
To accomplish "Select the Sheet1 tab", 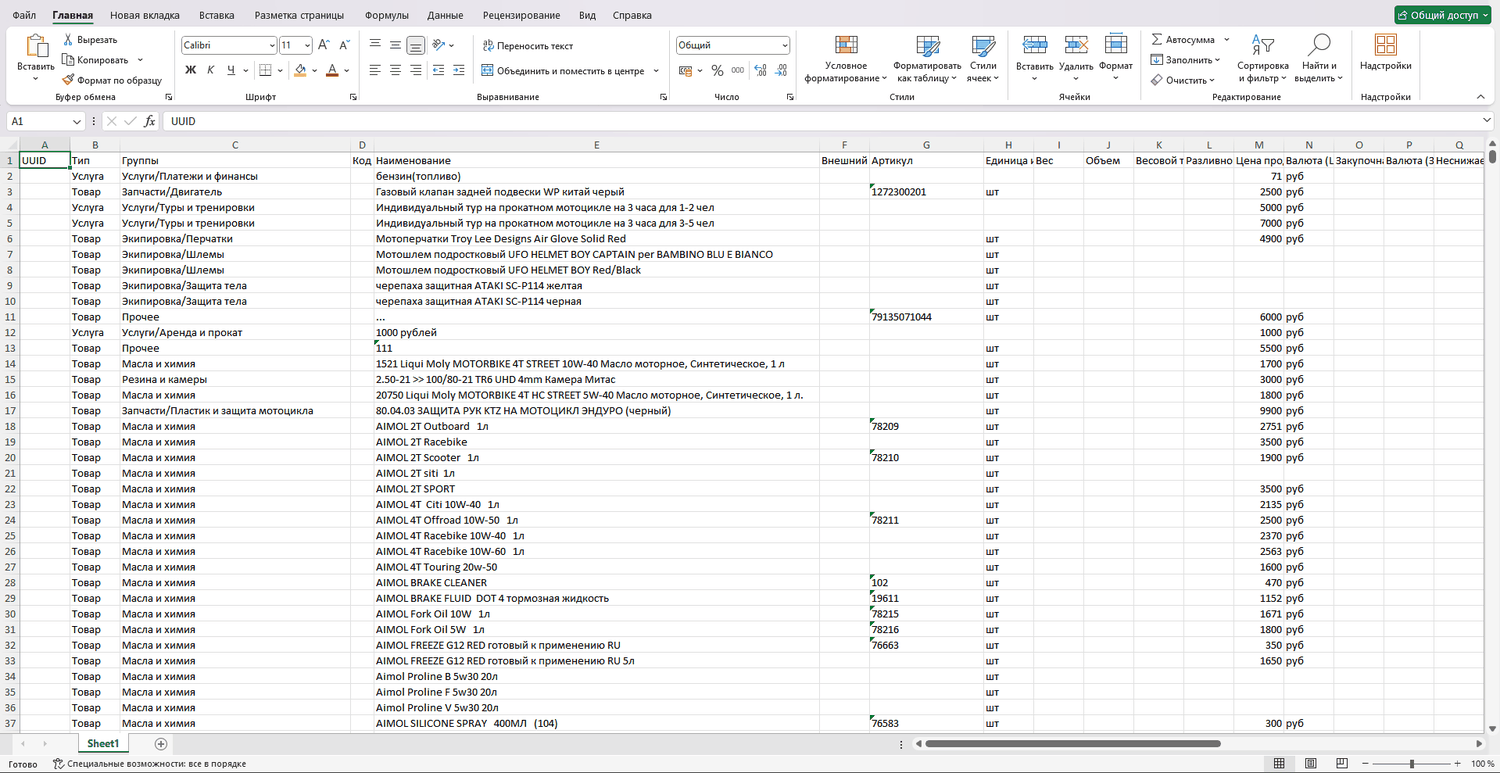I will pyautogui.click(x=103, y=744).
